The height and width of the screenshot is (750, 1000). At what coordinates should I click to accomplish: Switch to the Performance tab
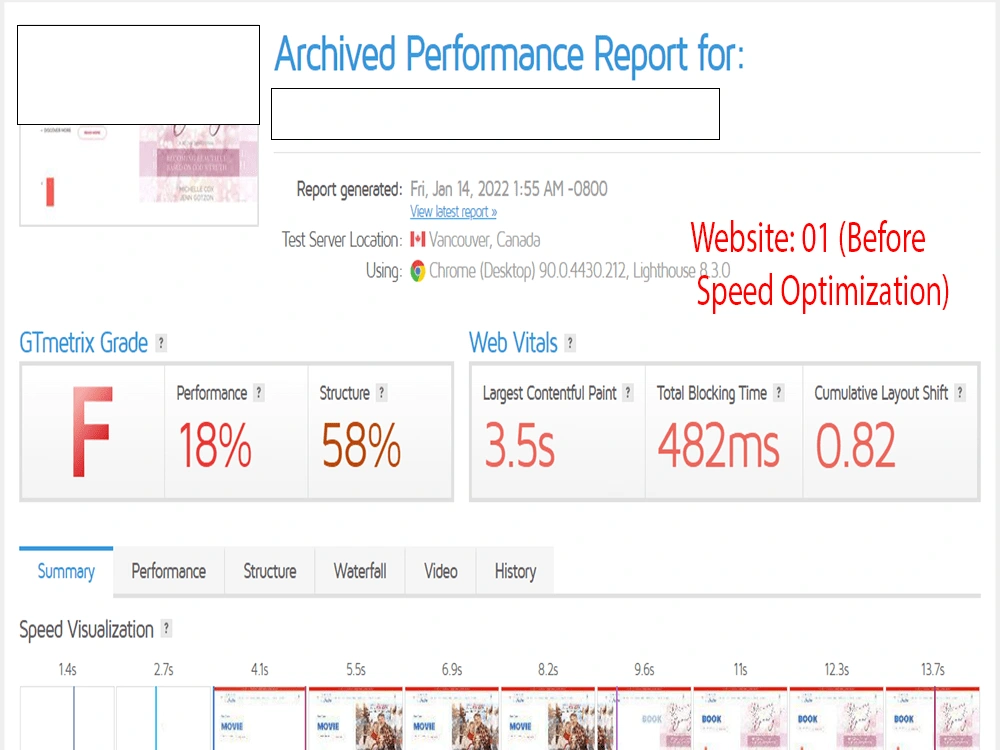[168, 571]
